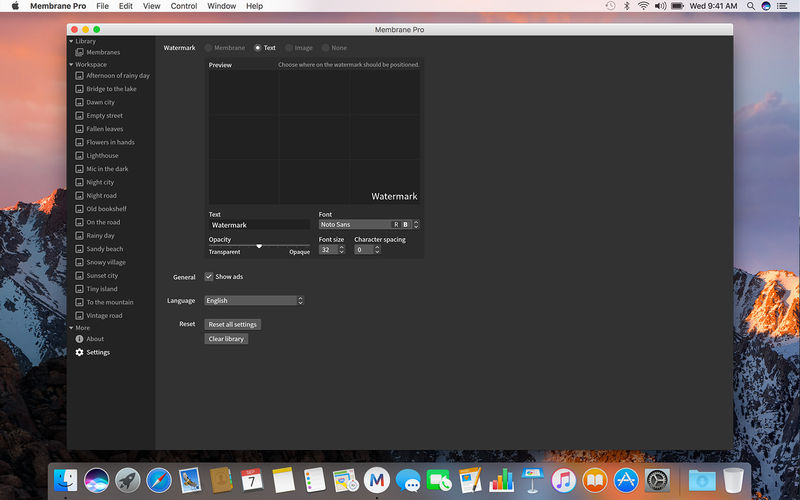Click the image icon beside Mic in the dark
The width and height of the screenshot is (800, 500).
coord(79,169)
